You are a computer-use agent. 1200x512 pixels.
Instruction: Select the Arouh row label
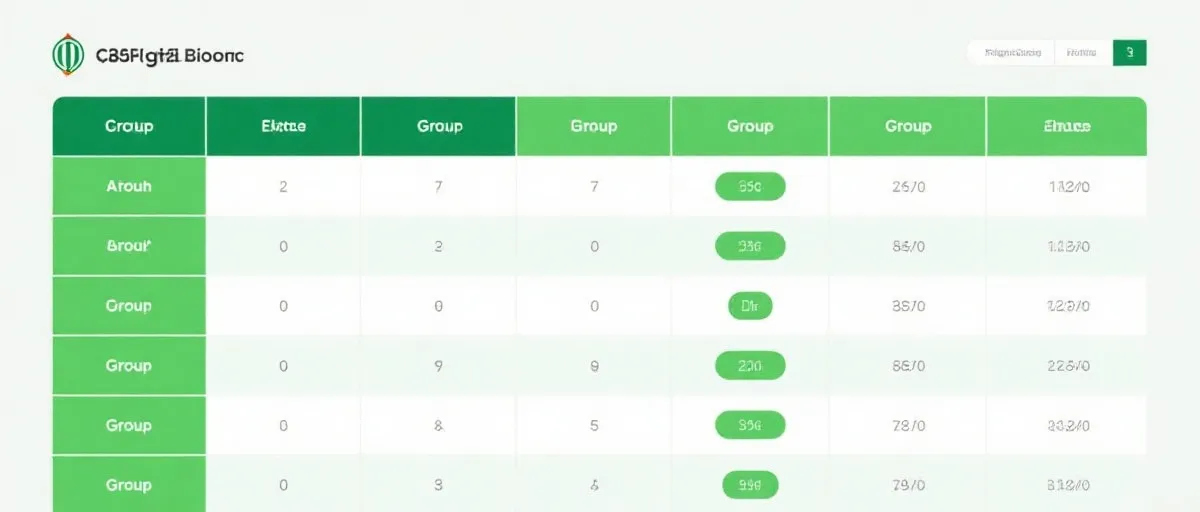tap(129, 186)
